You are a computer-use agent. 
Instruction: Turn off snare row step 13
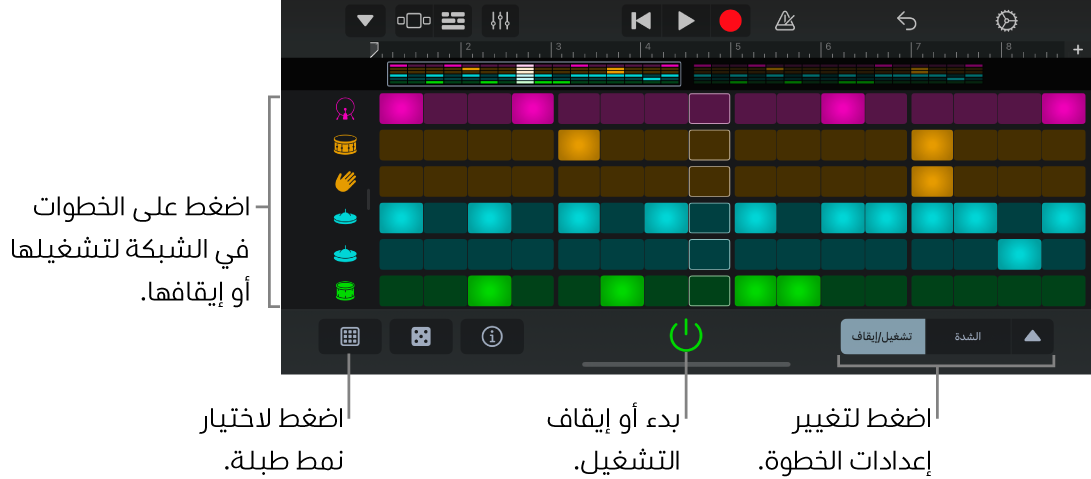932,145
